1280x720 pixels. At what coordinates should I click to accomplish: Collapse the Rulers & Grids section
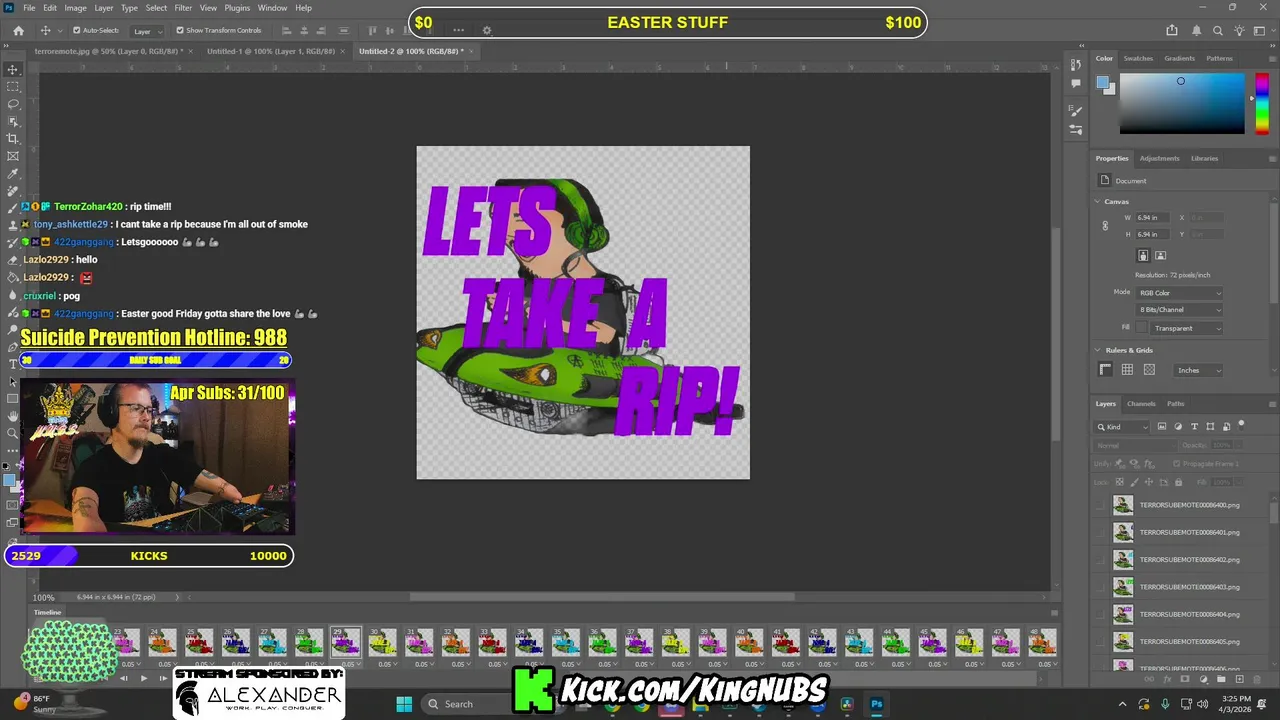pos(1098,350)
